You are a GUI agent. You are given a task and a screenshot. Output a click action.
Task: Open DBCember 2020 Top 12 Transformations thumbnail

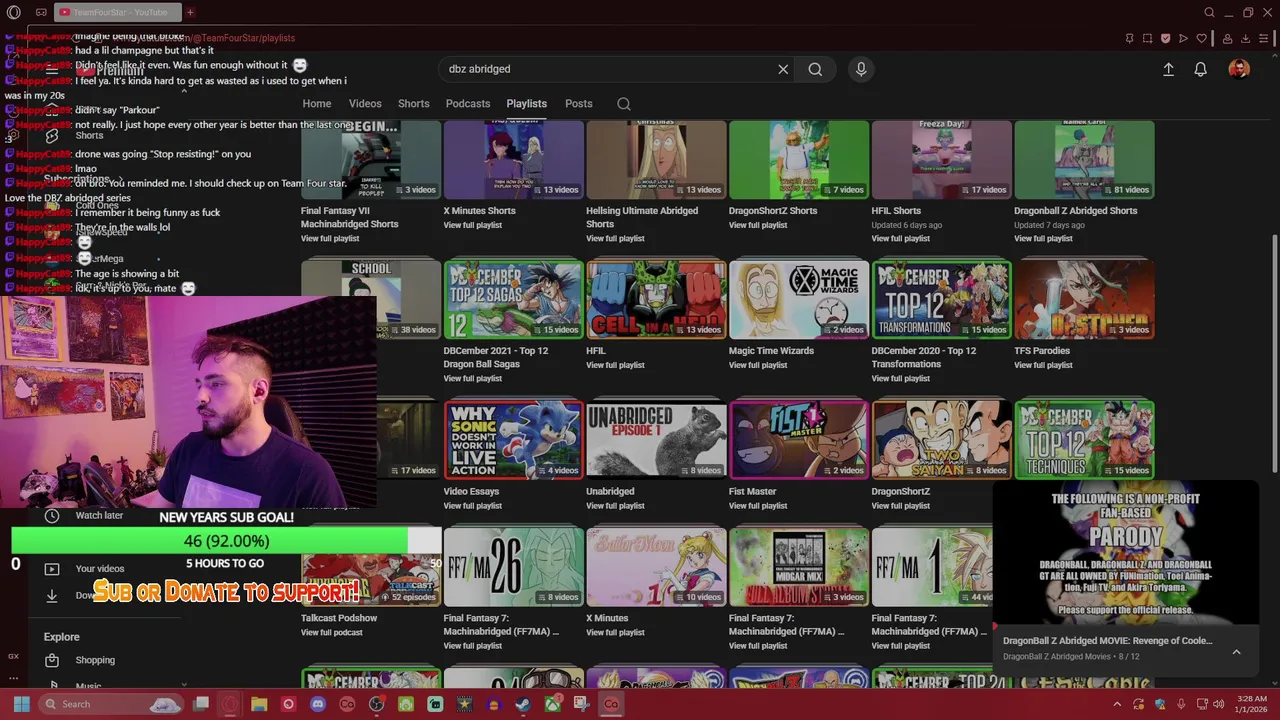click(941, 300)
